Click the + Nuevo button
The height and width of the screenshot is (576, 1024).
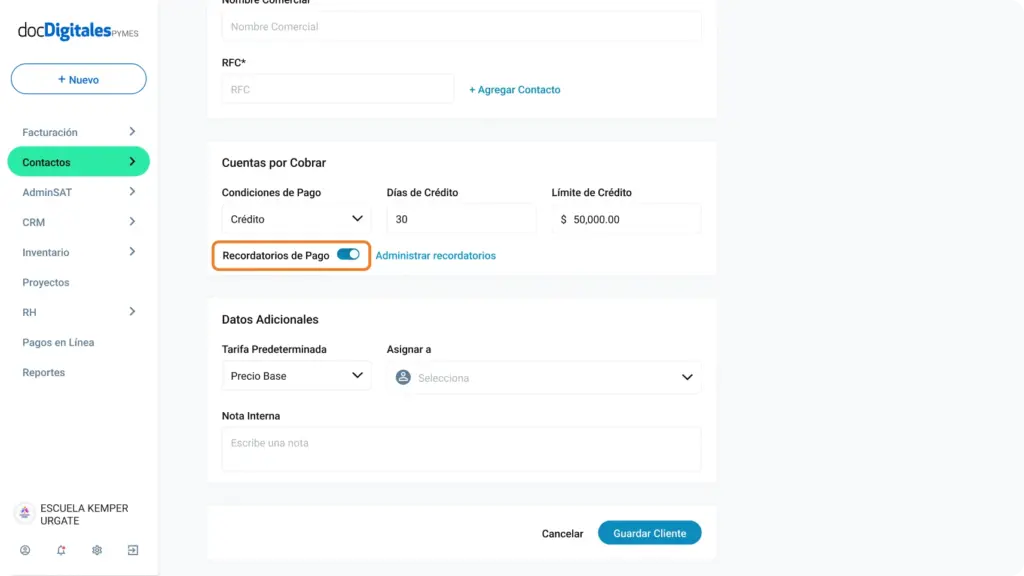(78, 79)
